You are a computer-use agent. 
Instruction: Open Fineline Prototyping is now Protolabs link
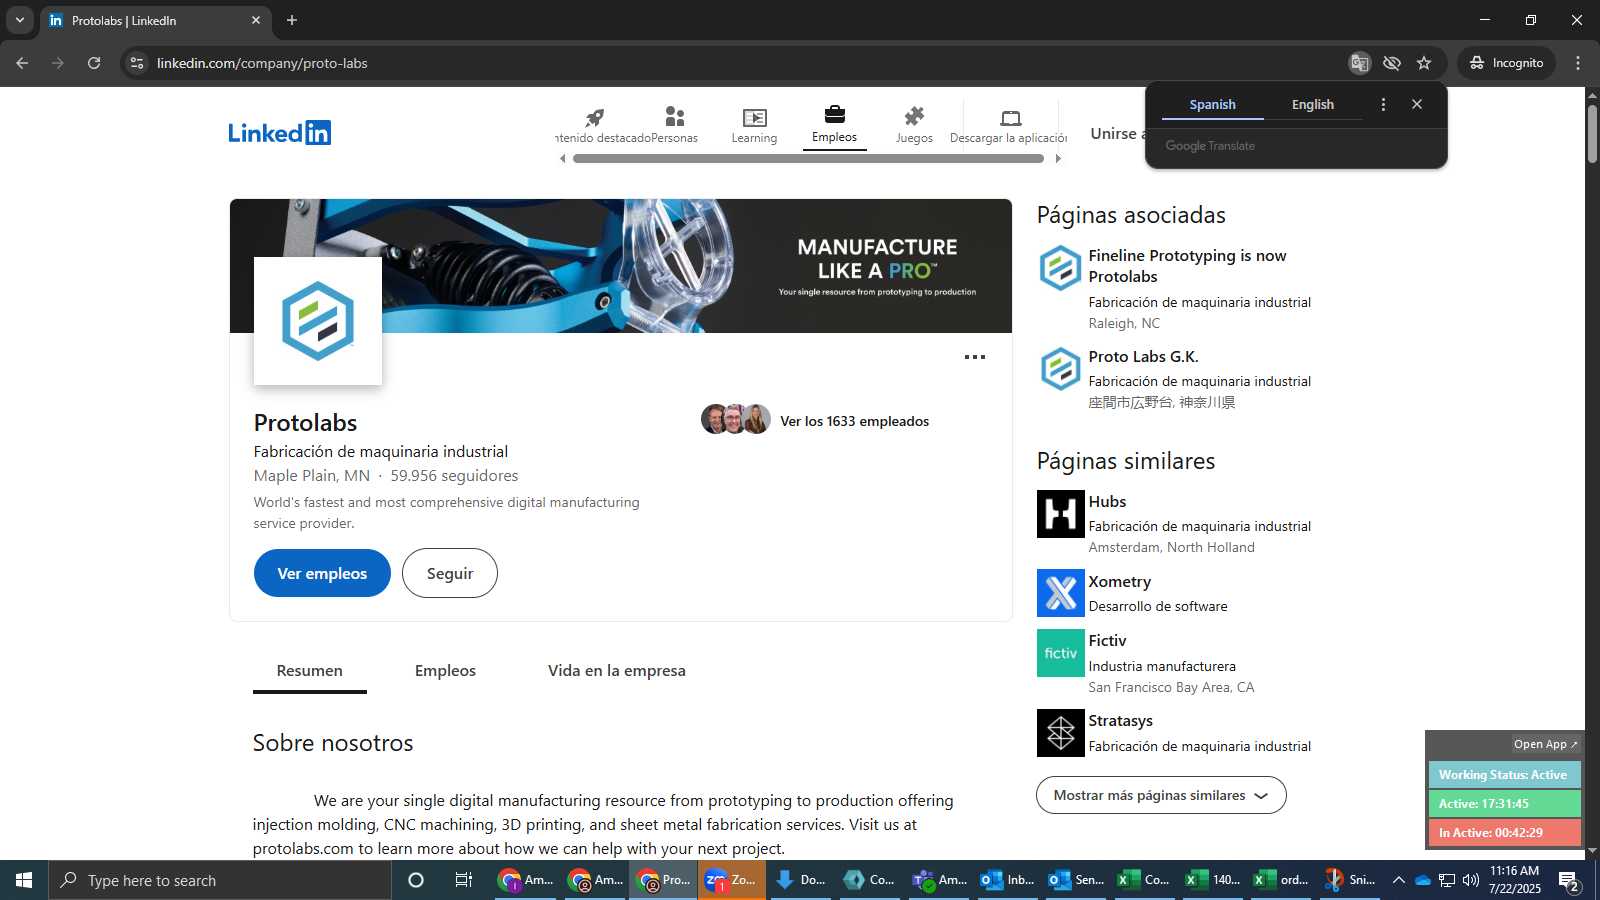pyautogui.click(x=1187, y=266)
